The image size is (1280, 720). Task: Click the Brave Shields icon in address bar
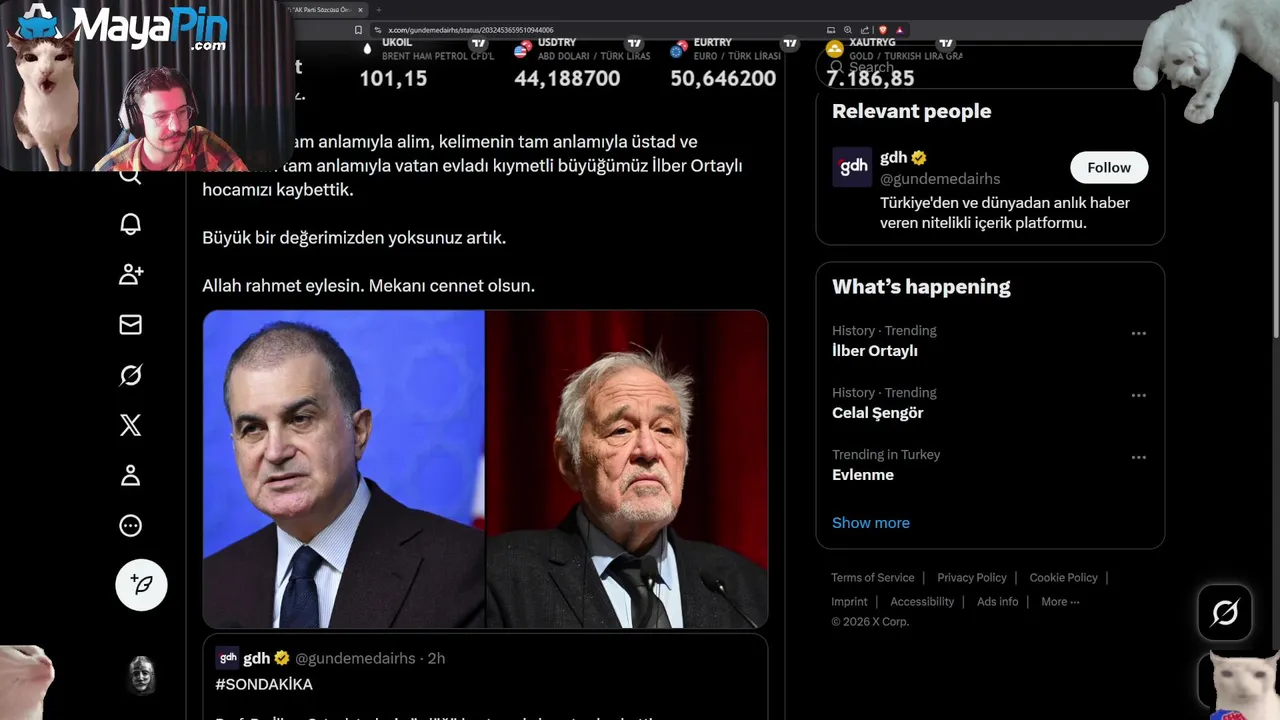point(883,30)
